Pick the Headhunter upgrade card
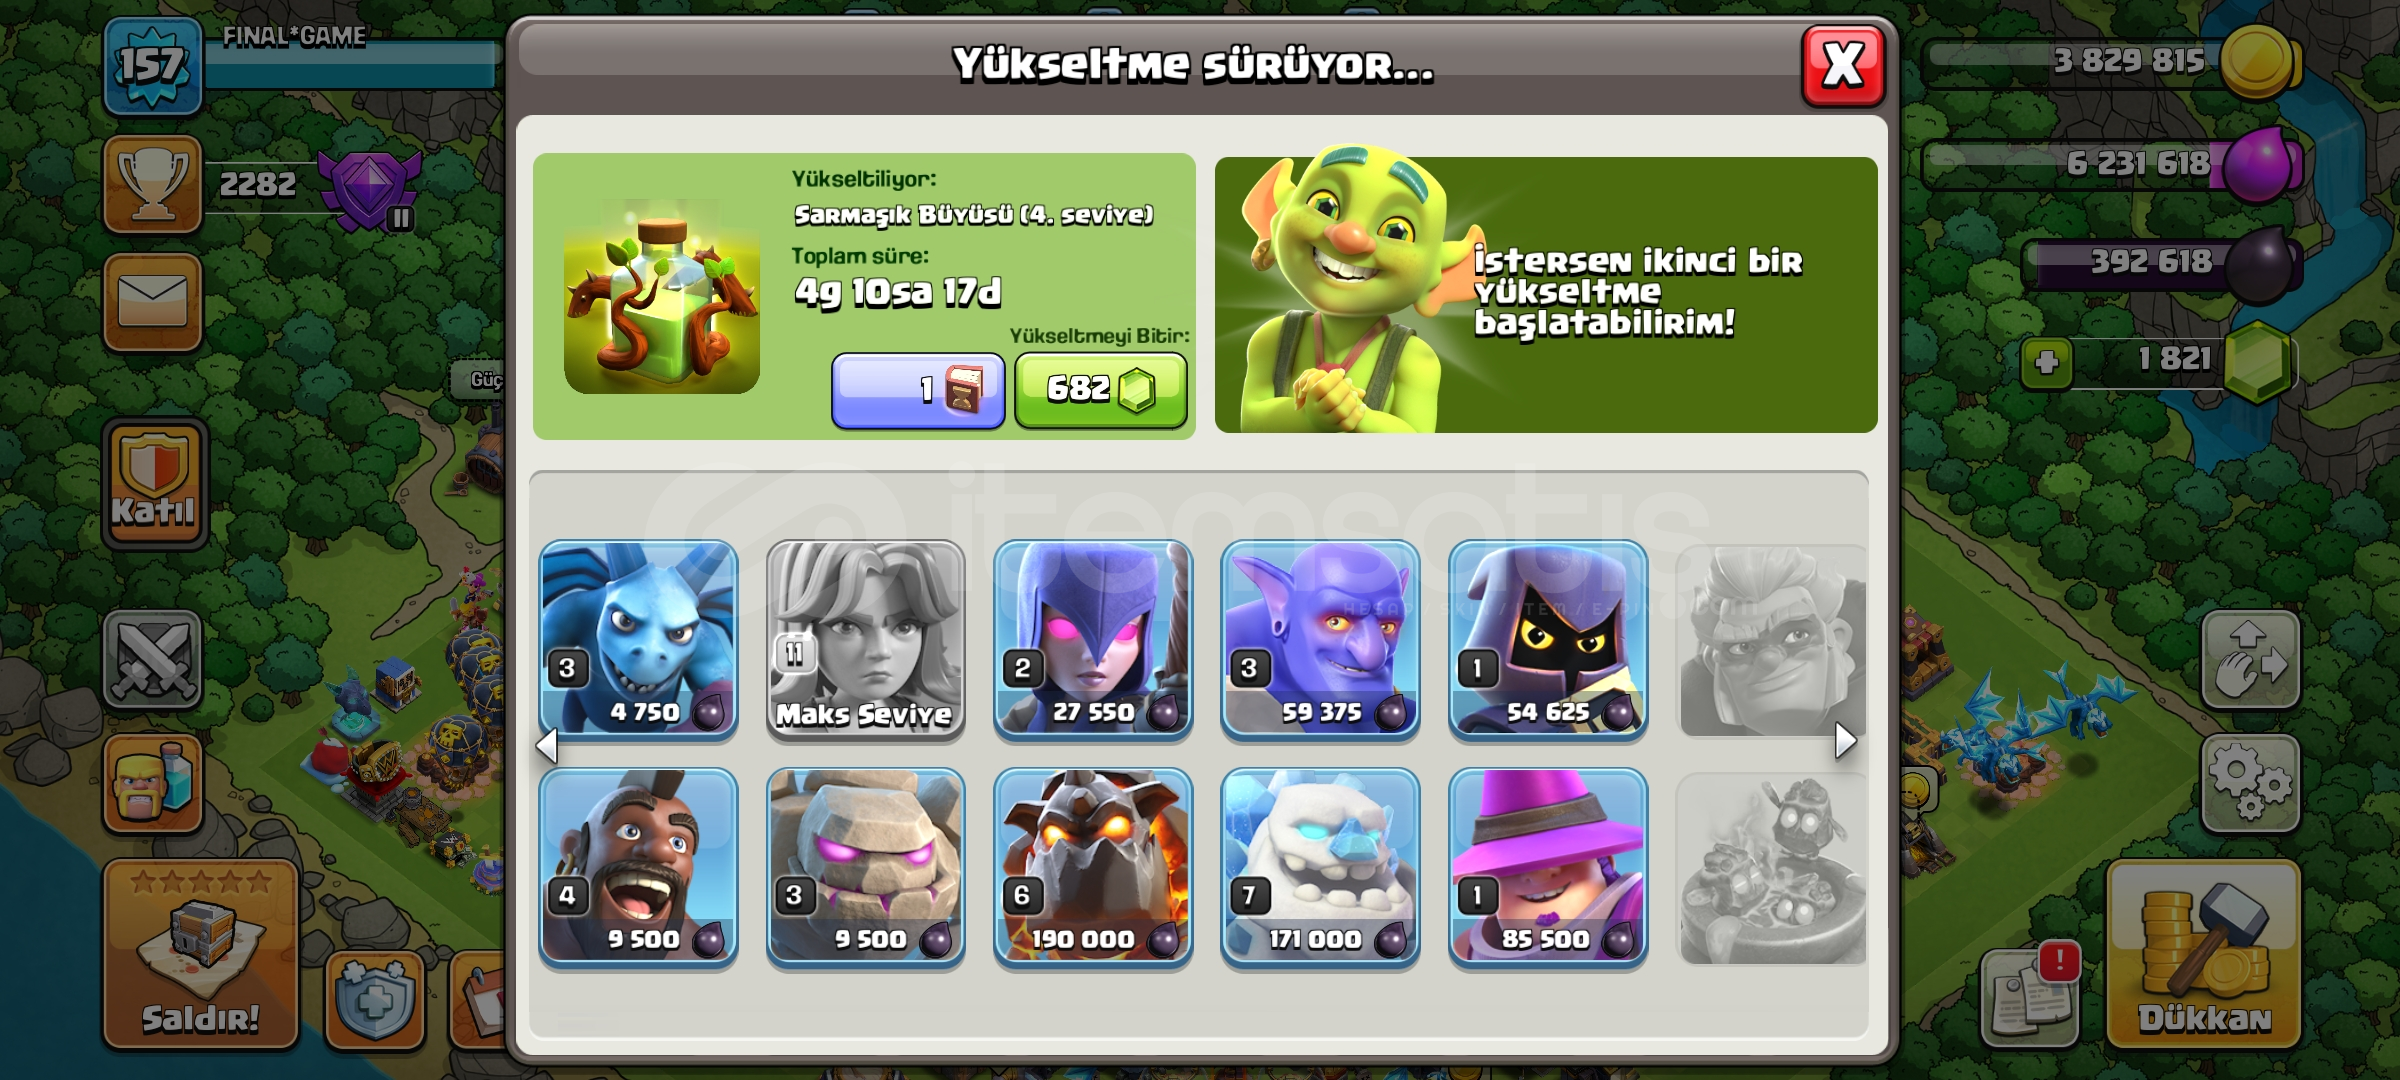 tap(1548, 640)
